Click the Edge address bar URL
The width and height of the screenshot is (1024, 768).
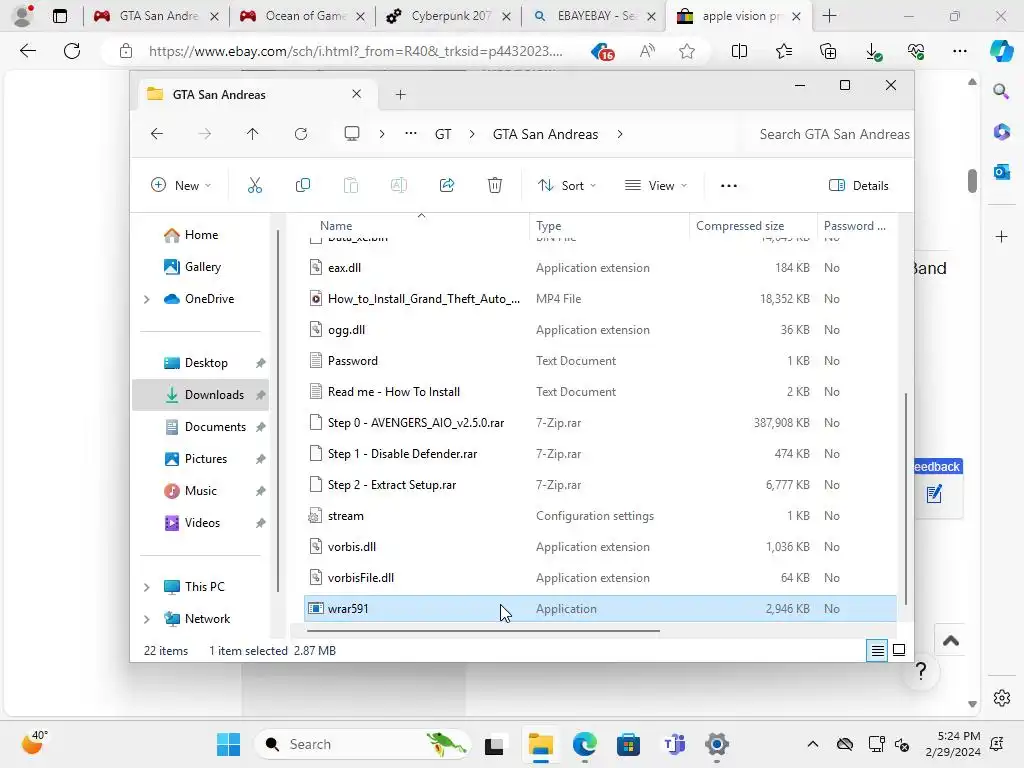[x=355, y=51]
